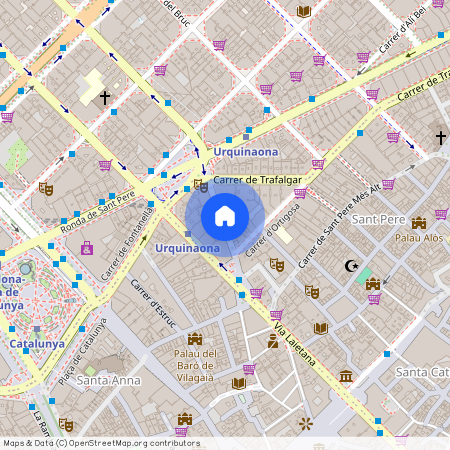
Task: Click the library book icon right of Via Laietana
Action: (x=321, y=328)
